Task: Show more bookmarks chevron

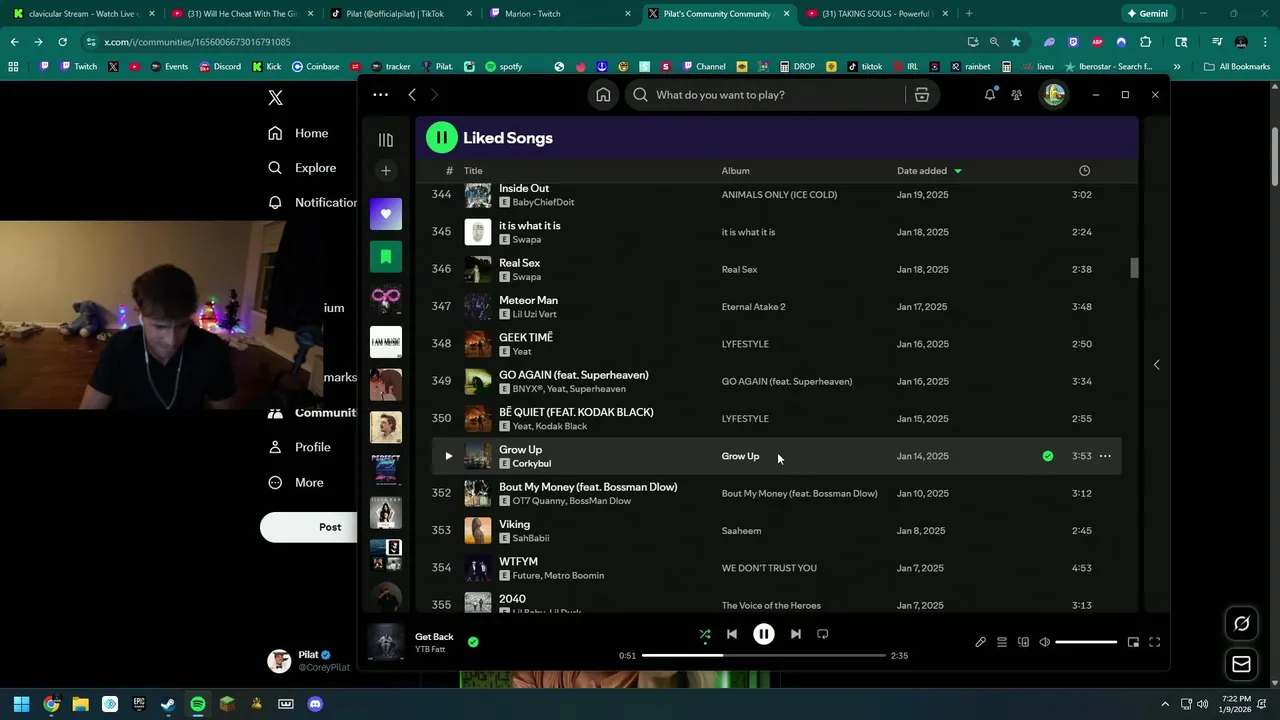Action: coord(1177,66)
